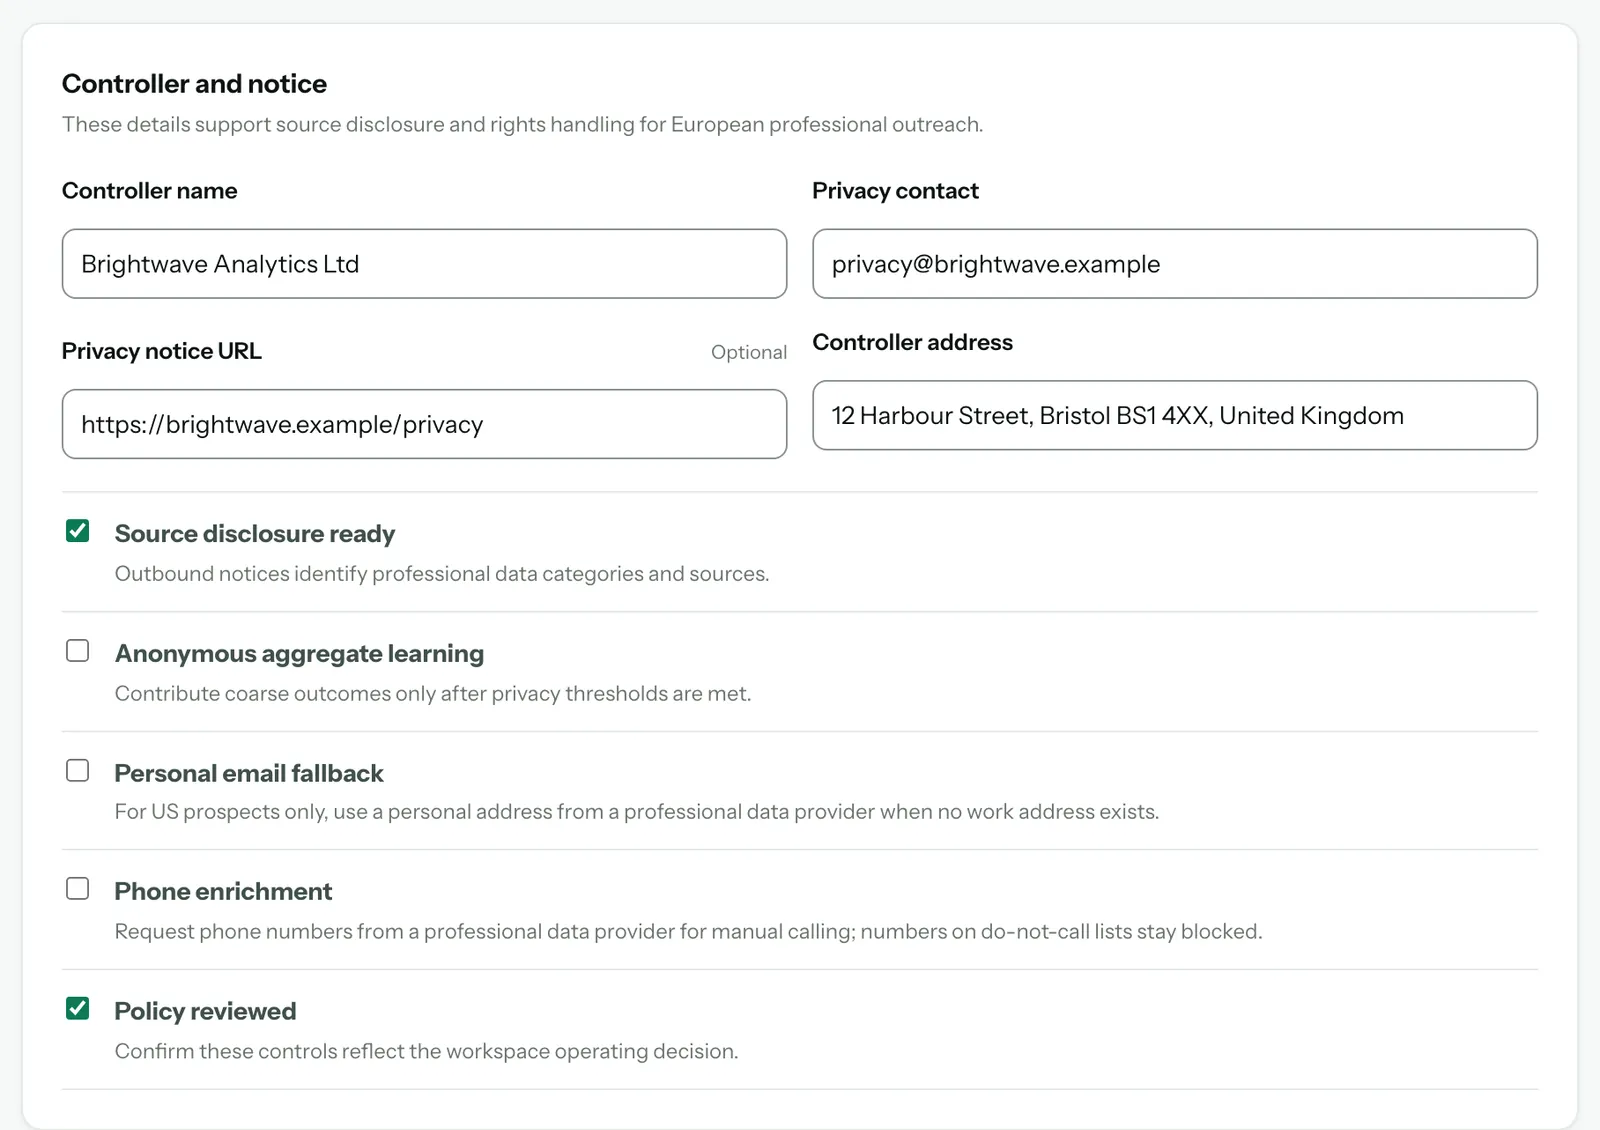Select the Controller address input box

pyautogui.click(x=1175, y=415)
